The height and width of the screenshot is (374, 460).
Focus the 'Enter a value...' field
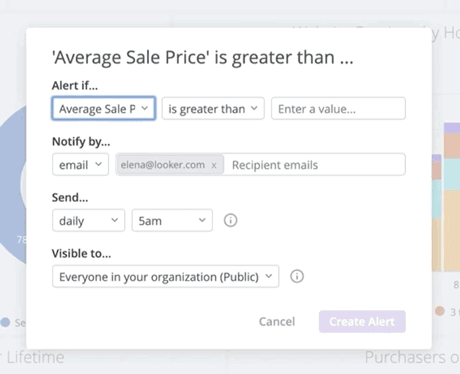click(x=338, y=108)
